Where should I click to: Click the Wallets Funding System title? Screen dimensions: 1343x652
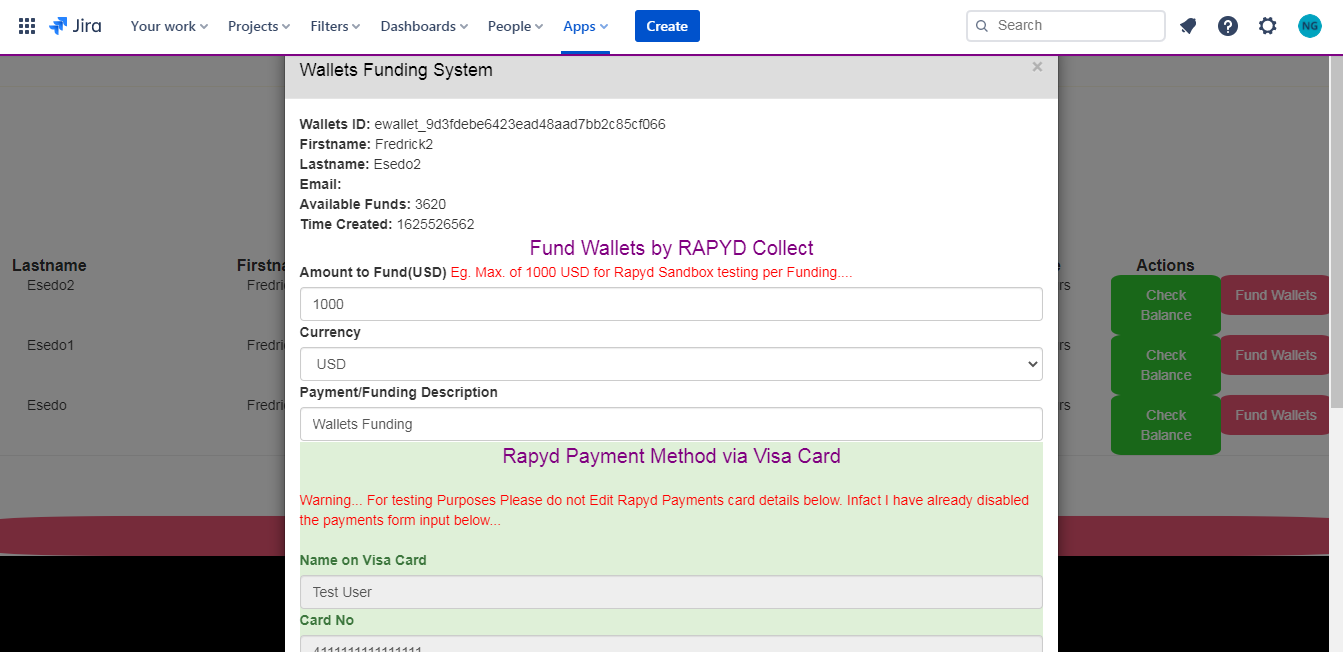396,70
